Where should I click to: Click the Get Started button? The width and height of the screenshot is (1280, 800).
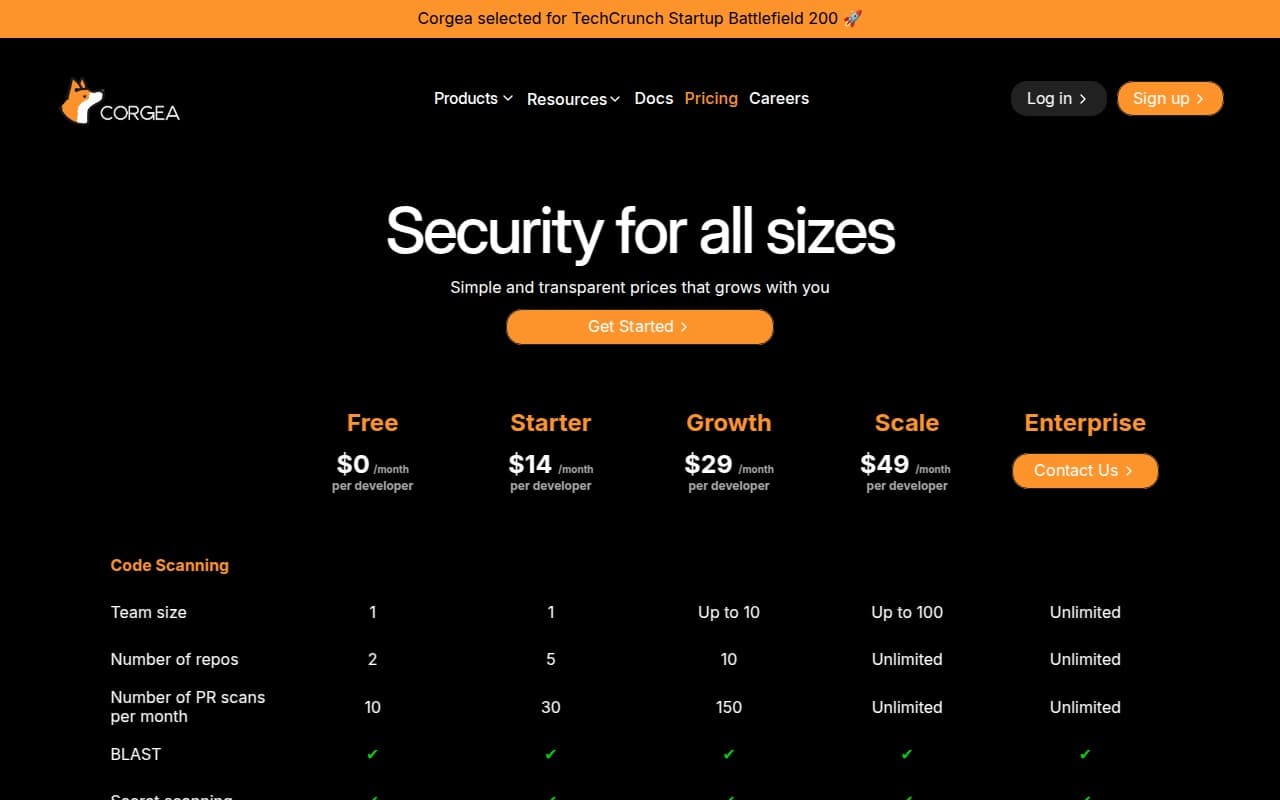[639, 326]
